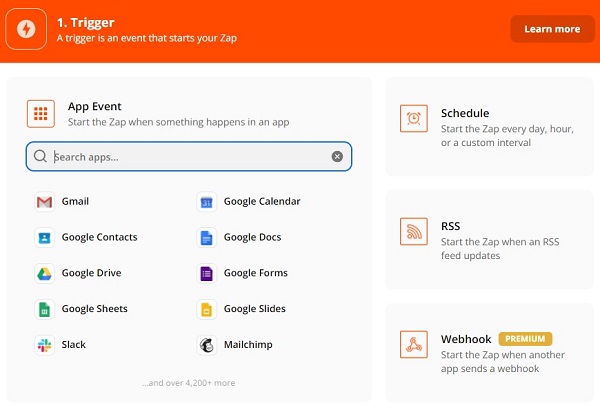Choose the Google Sheets label
600x412 pixels.
click(95, 309)
